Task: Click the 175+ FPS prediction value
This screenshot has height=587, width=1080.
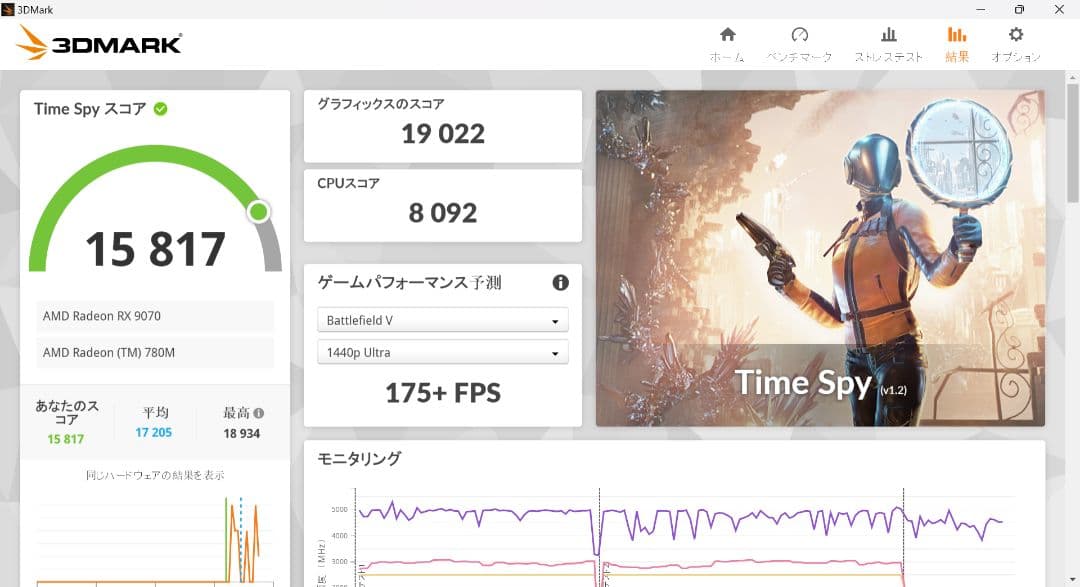Action: [443, 393]
